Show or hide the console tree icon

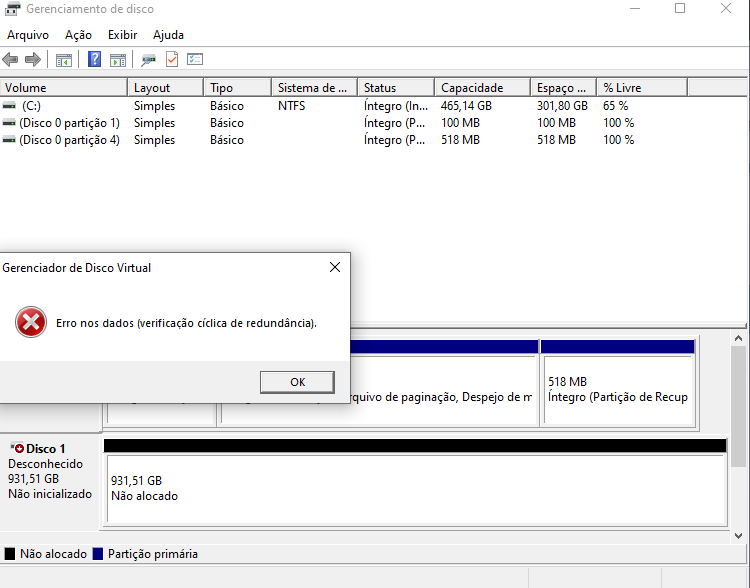pos(64,60)
